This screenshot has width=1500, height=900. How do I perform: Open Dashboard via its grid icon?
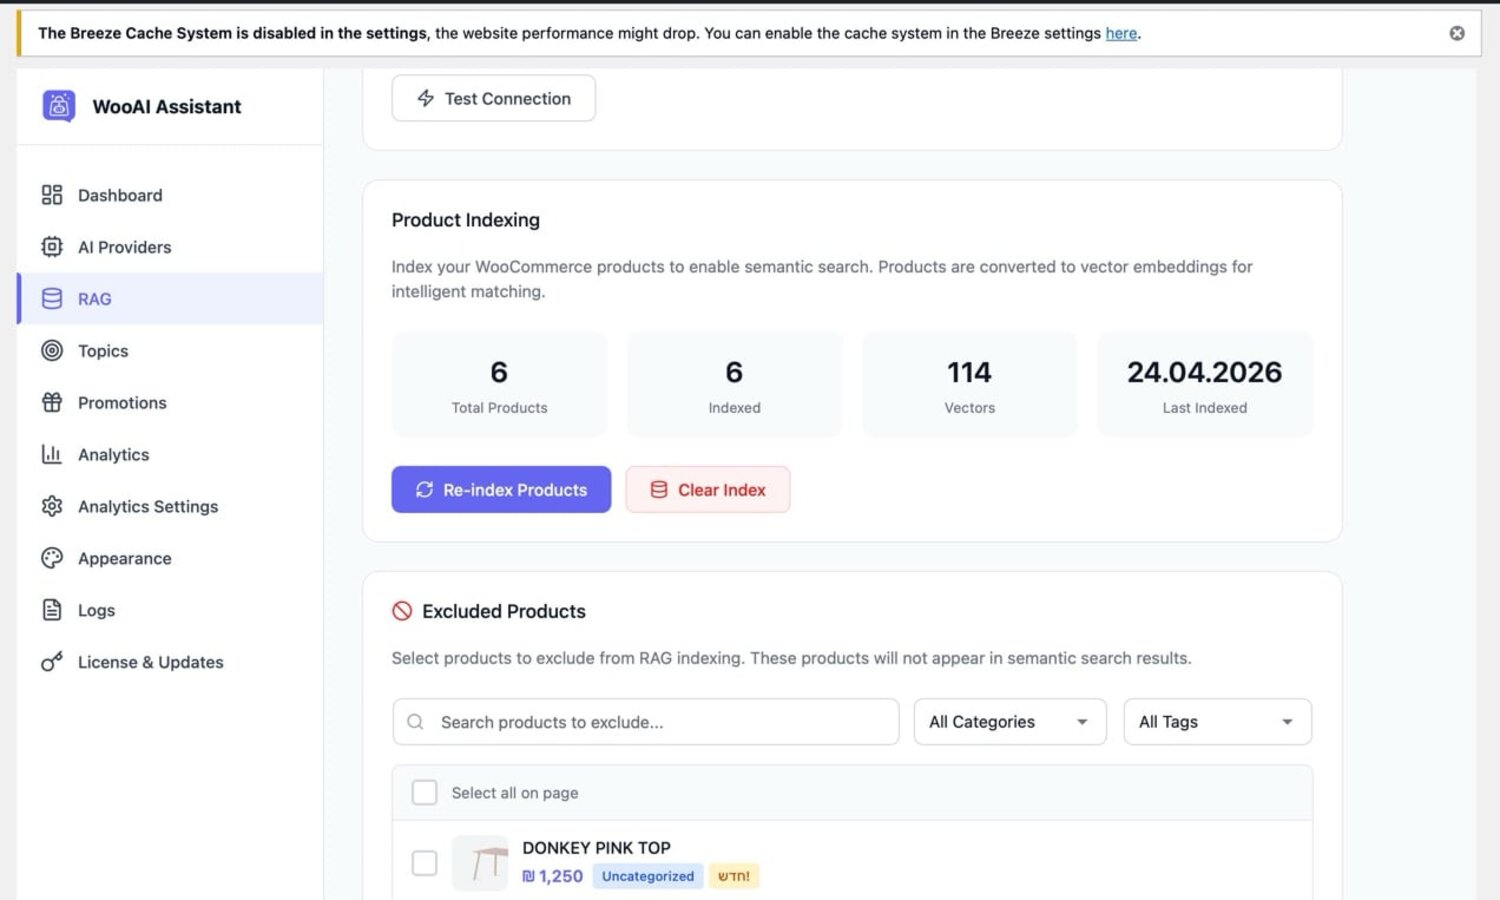click(x=52, y=195)
